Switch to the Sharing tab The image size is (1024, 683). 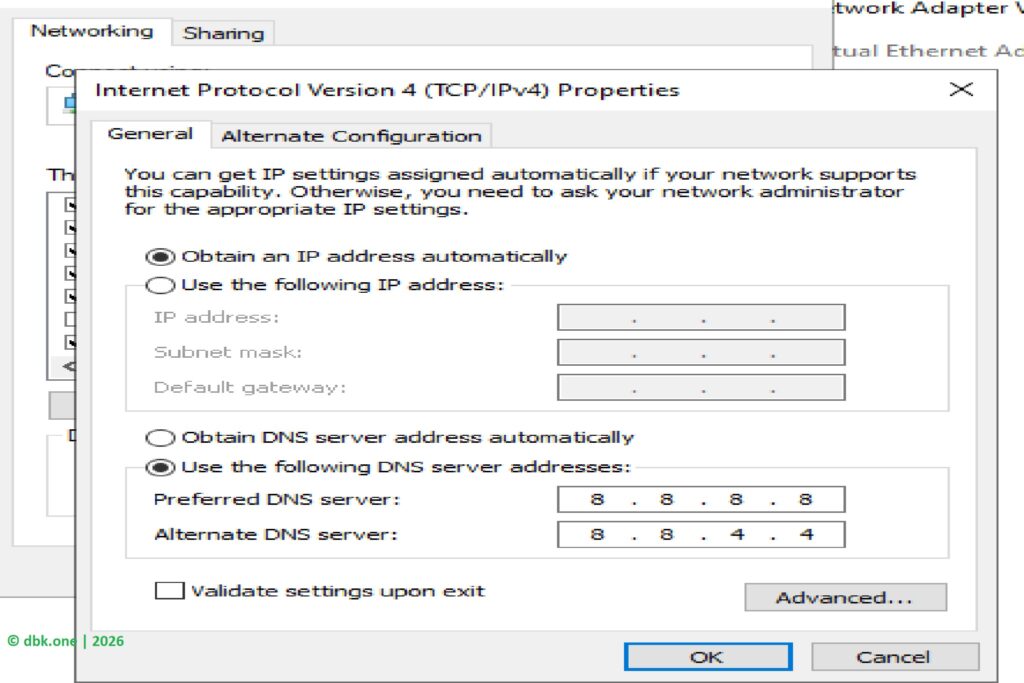click(x=223, y=33)
